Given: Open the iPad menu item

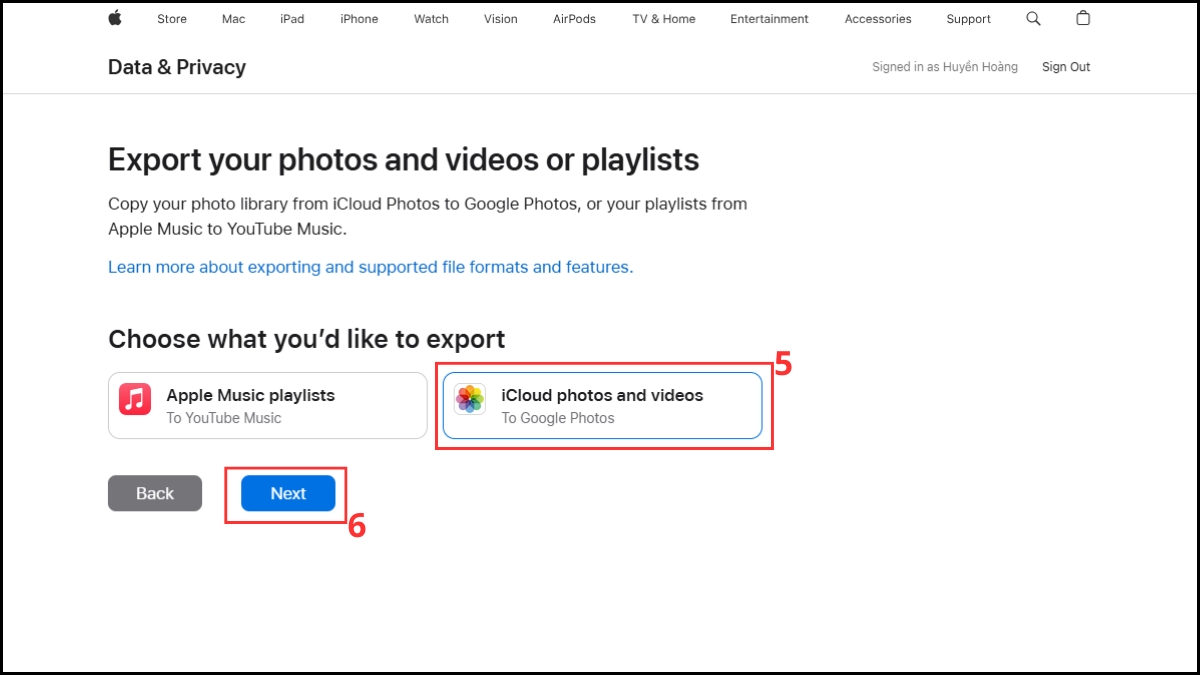Looking at the screenshot, I should point(292,19).
